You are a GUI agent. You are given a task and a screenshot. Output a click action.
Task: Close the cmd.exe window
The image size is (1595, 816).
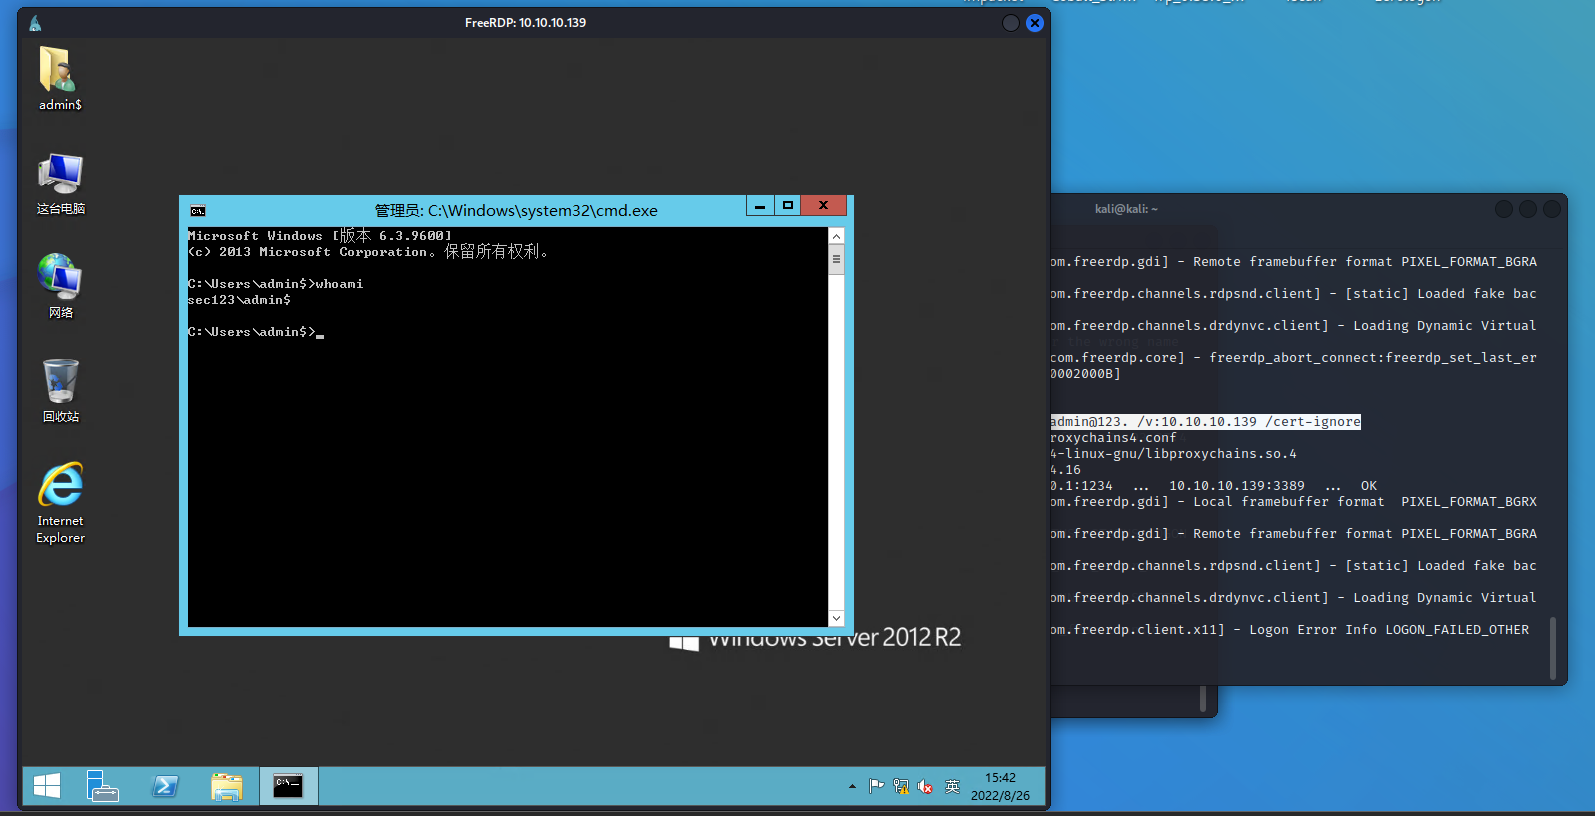pyautogui.click(x=824, y=205)
